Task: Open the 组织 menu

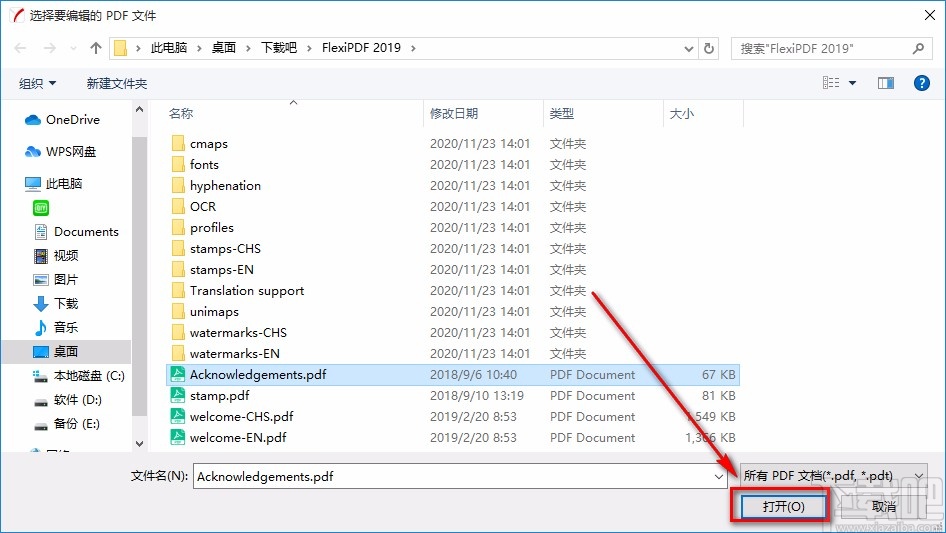Action: point(37,83)
